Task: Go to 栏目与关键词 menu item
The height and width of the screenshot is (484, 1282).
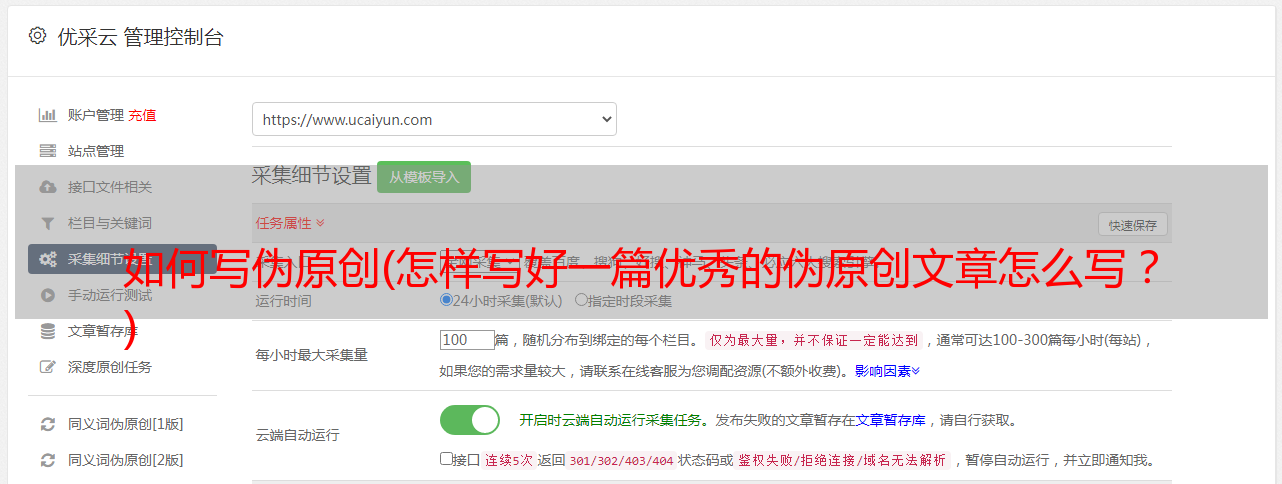Action: [110, 223]
